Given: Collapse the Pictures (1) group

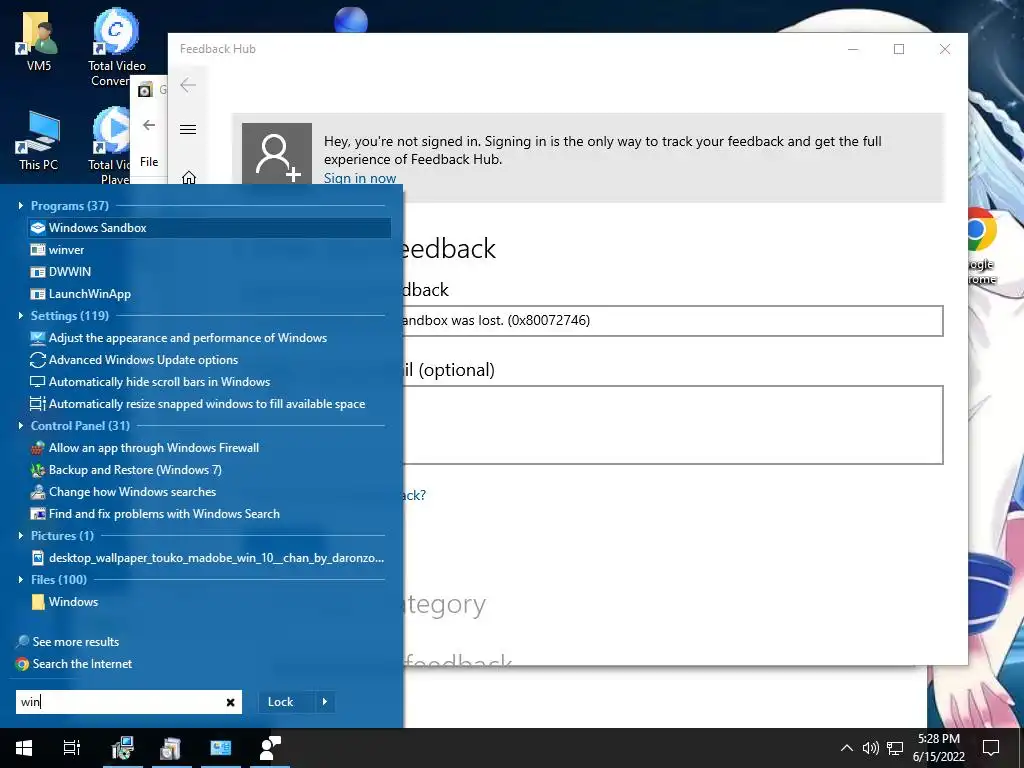Looking at the screenshot, I should (x=20, y=536).
